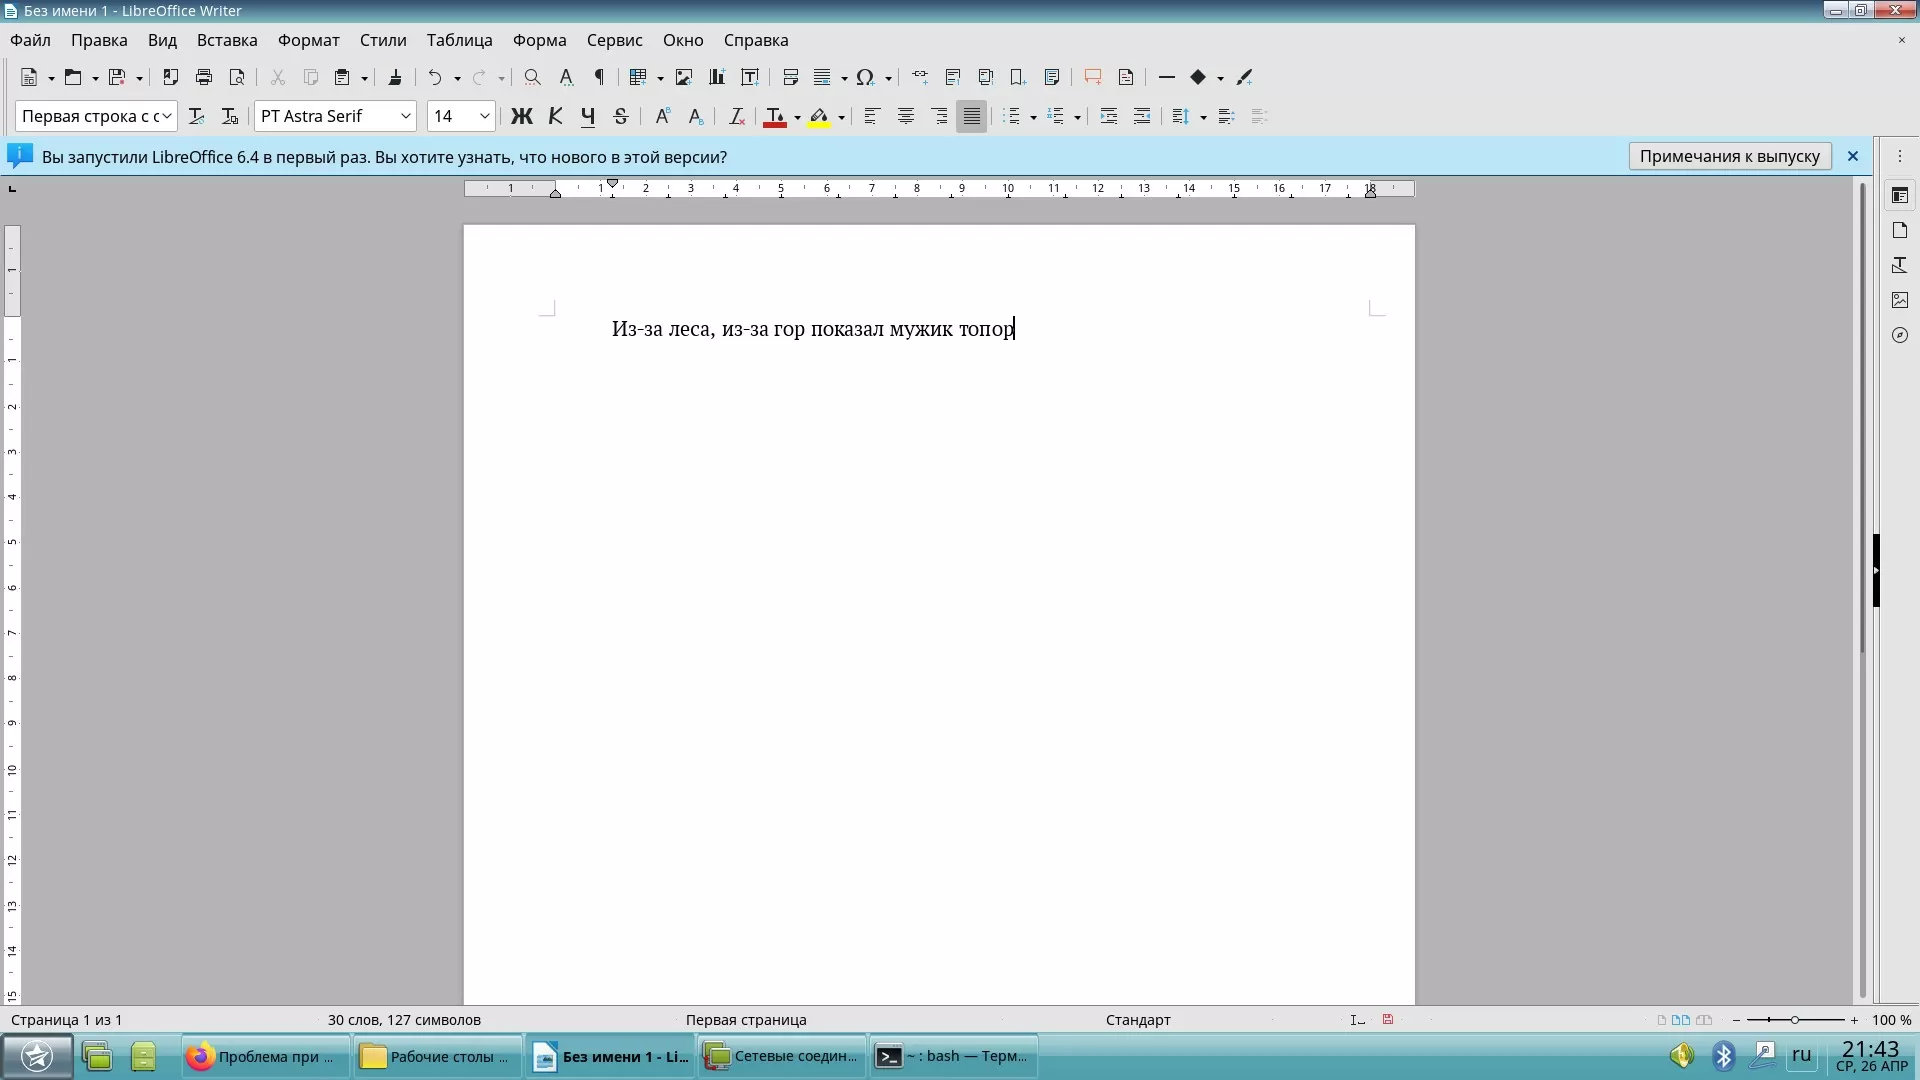The image size is (1920, 1080).
Task: Click the Undo arrow icon
Action: coord(434,77)
